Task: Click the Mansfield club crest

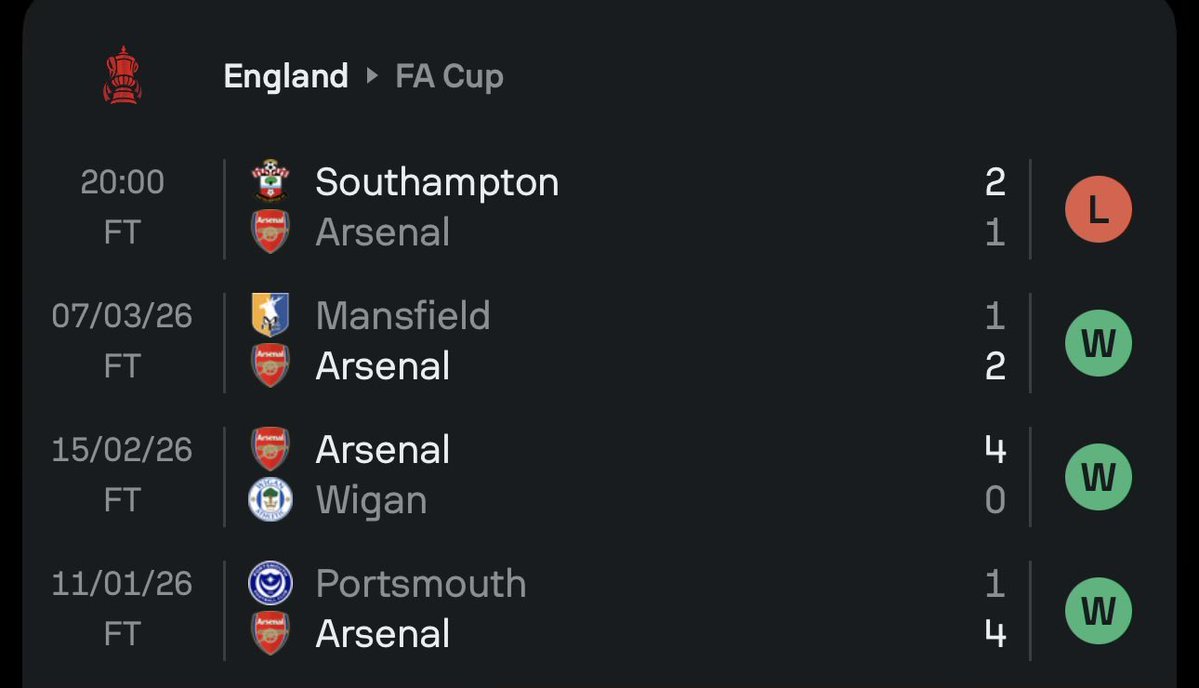Action: 271,315
